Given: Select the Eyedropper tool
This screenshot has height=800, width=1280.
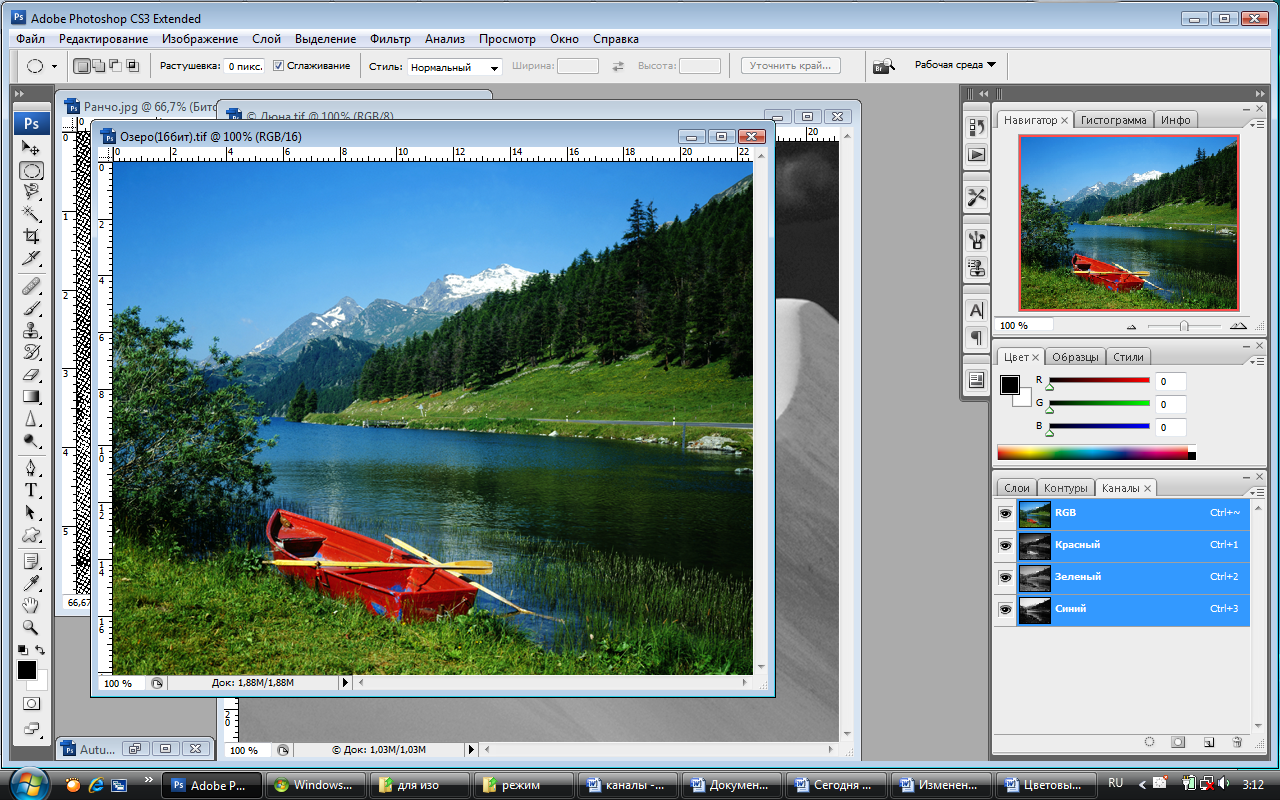Looking at the screenshot, I should (31, 583).
